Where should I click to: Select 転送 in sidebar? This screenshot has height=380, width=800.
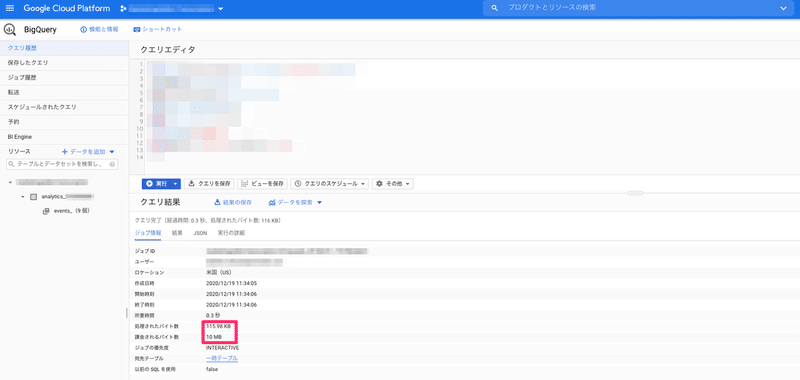pos(64,92)
